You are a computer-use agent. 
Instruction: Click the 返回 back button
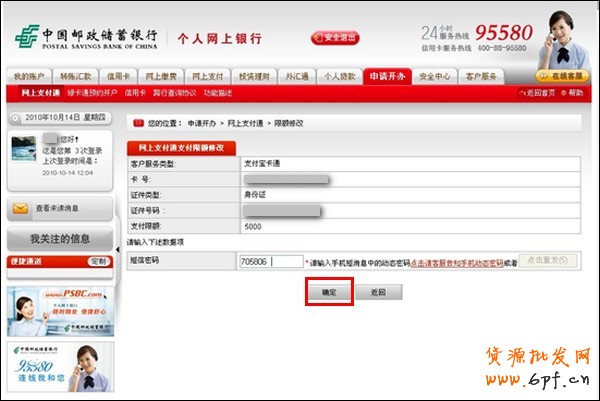[377, 292]
